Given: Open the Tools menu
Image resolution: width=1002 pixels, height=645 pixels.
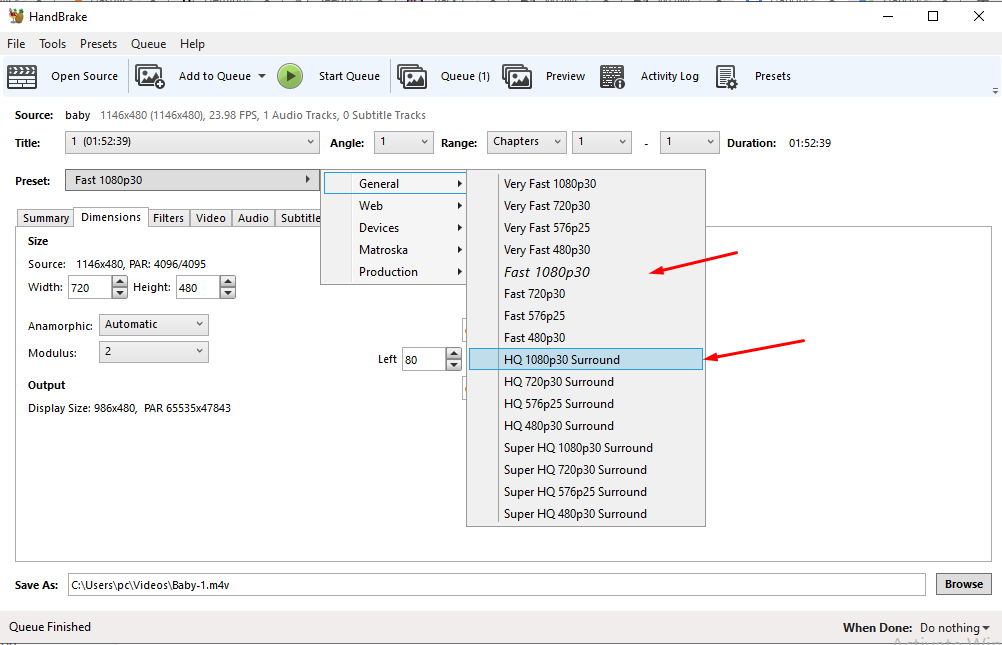Looking at the screenshot, I should click(52, 44).
